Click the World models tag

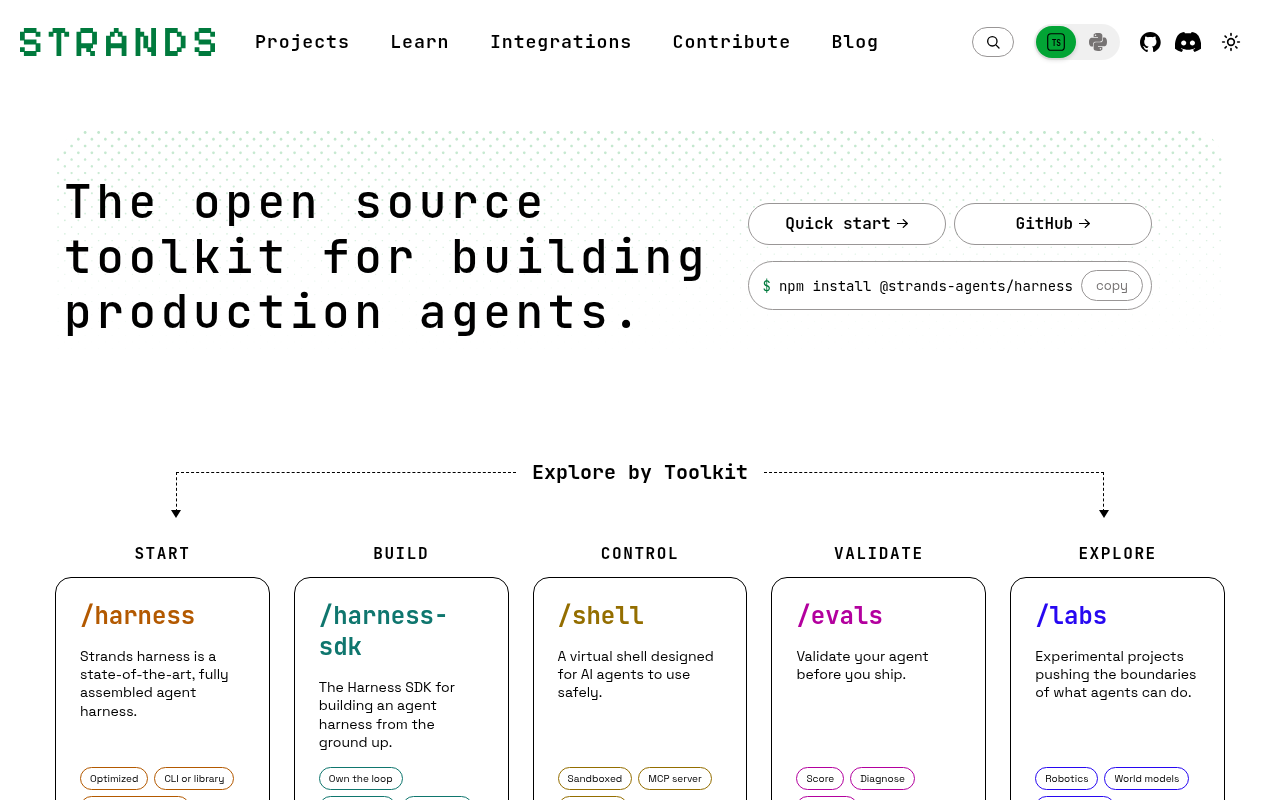coord(1146,779)
